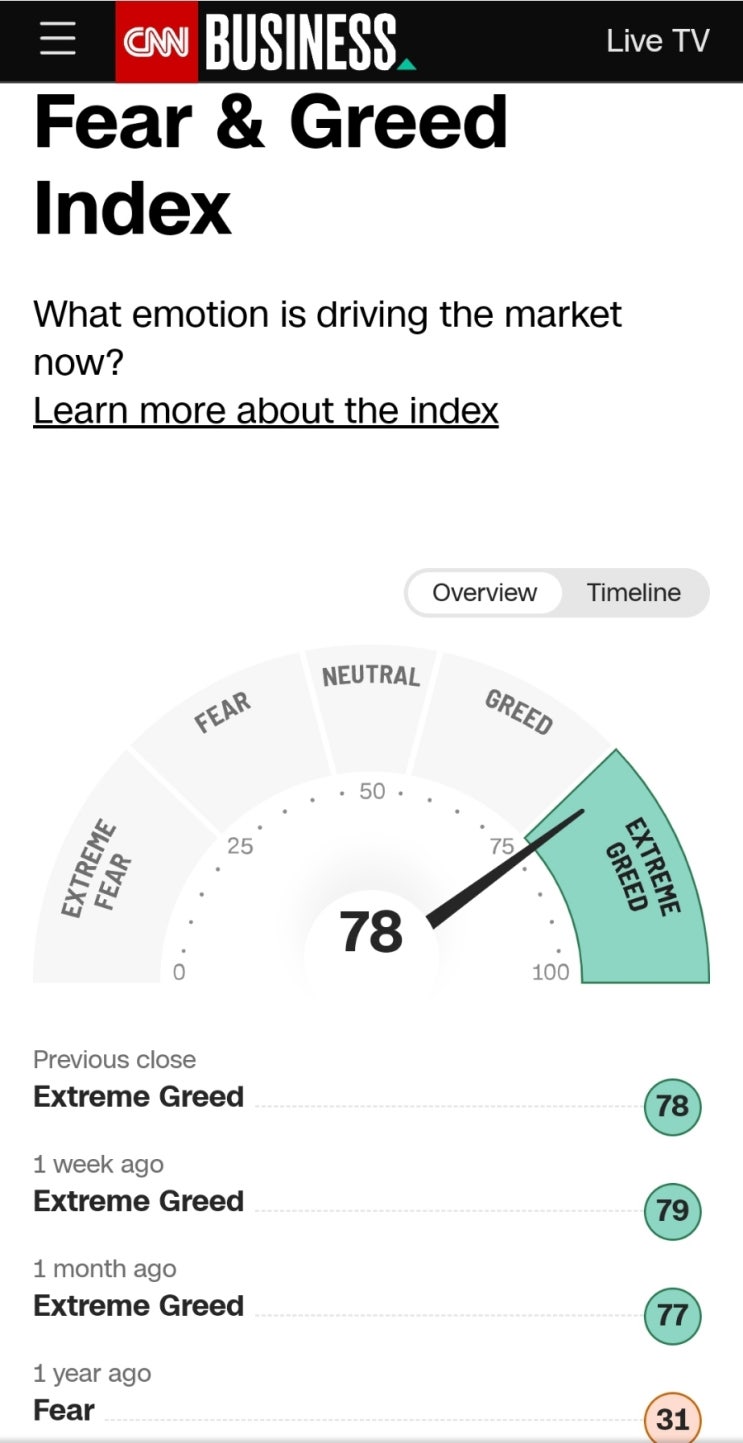Click the Fear & Greed Index heading

pos(270,165)
